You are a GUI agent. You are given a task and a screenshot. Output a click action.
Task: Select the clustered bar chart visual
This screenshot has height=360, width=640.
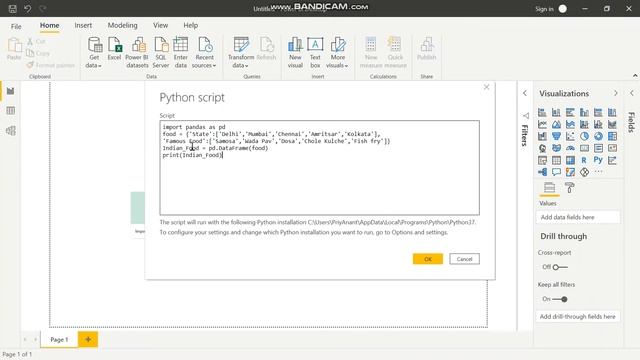point(570,112)
